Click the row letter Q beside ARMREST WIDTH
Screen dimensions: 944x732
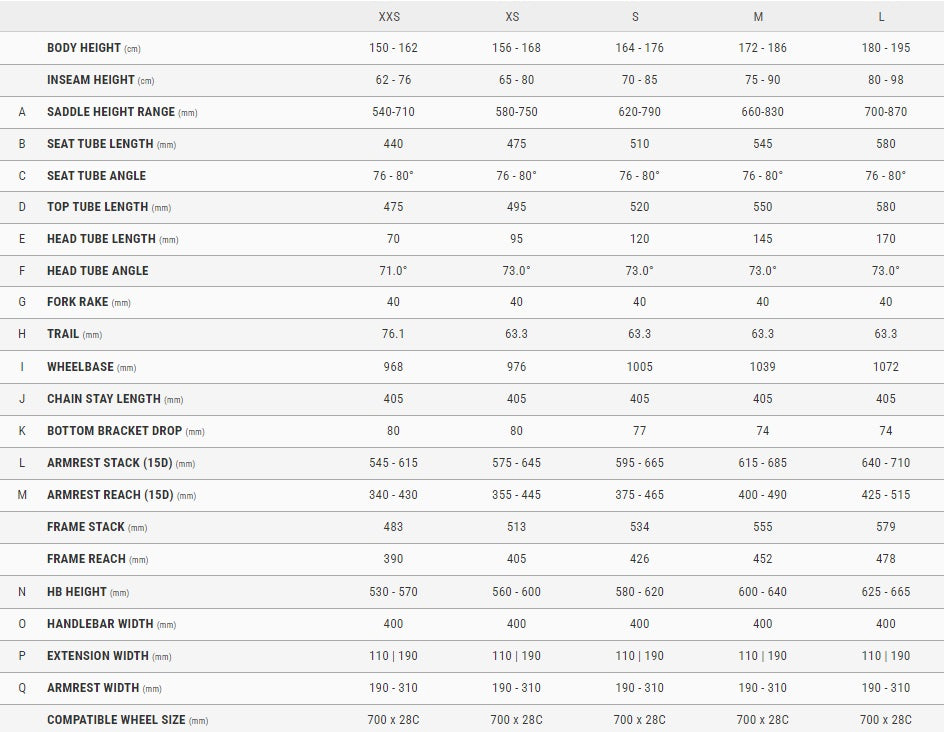(x=22, y=688)
